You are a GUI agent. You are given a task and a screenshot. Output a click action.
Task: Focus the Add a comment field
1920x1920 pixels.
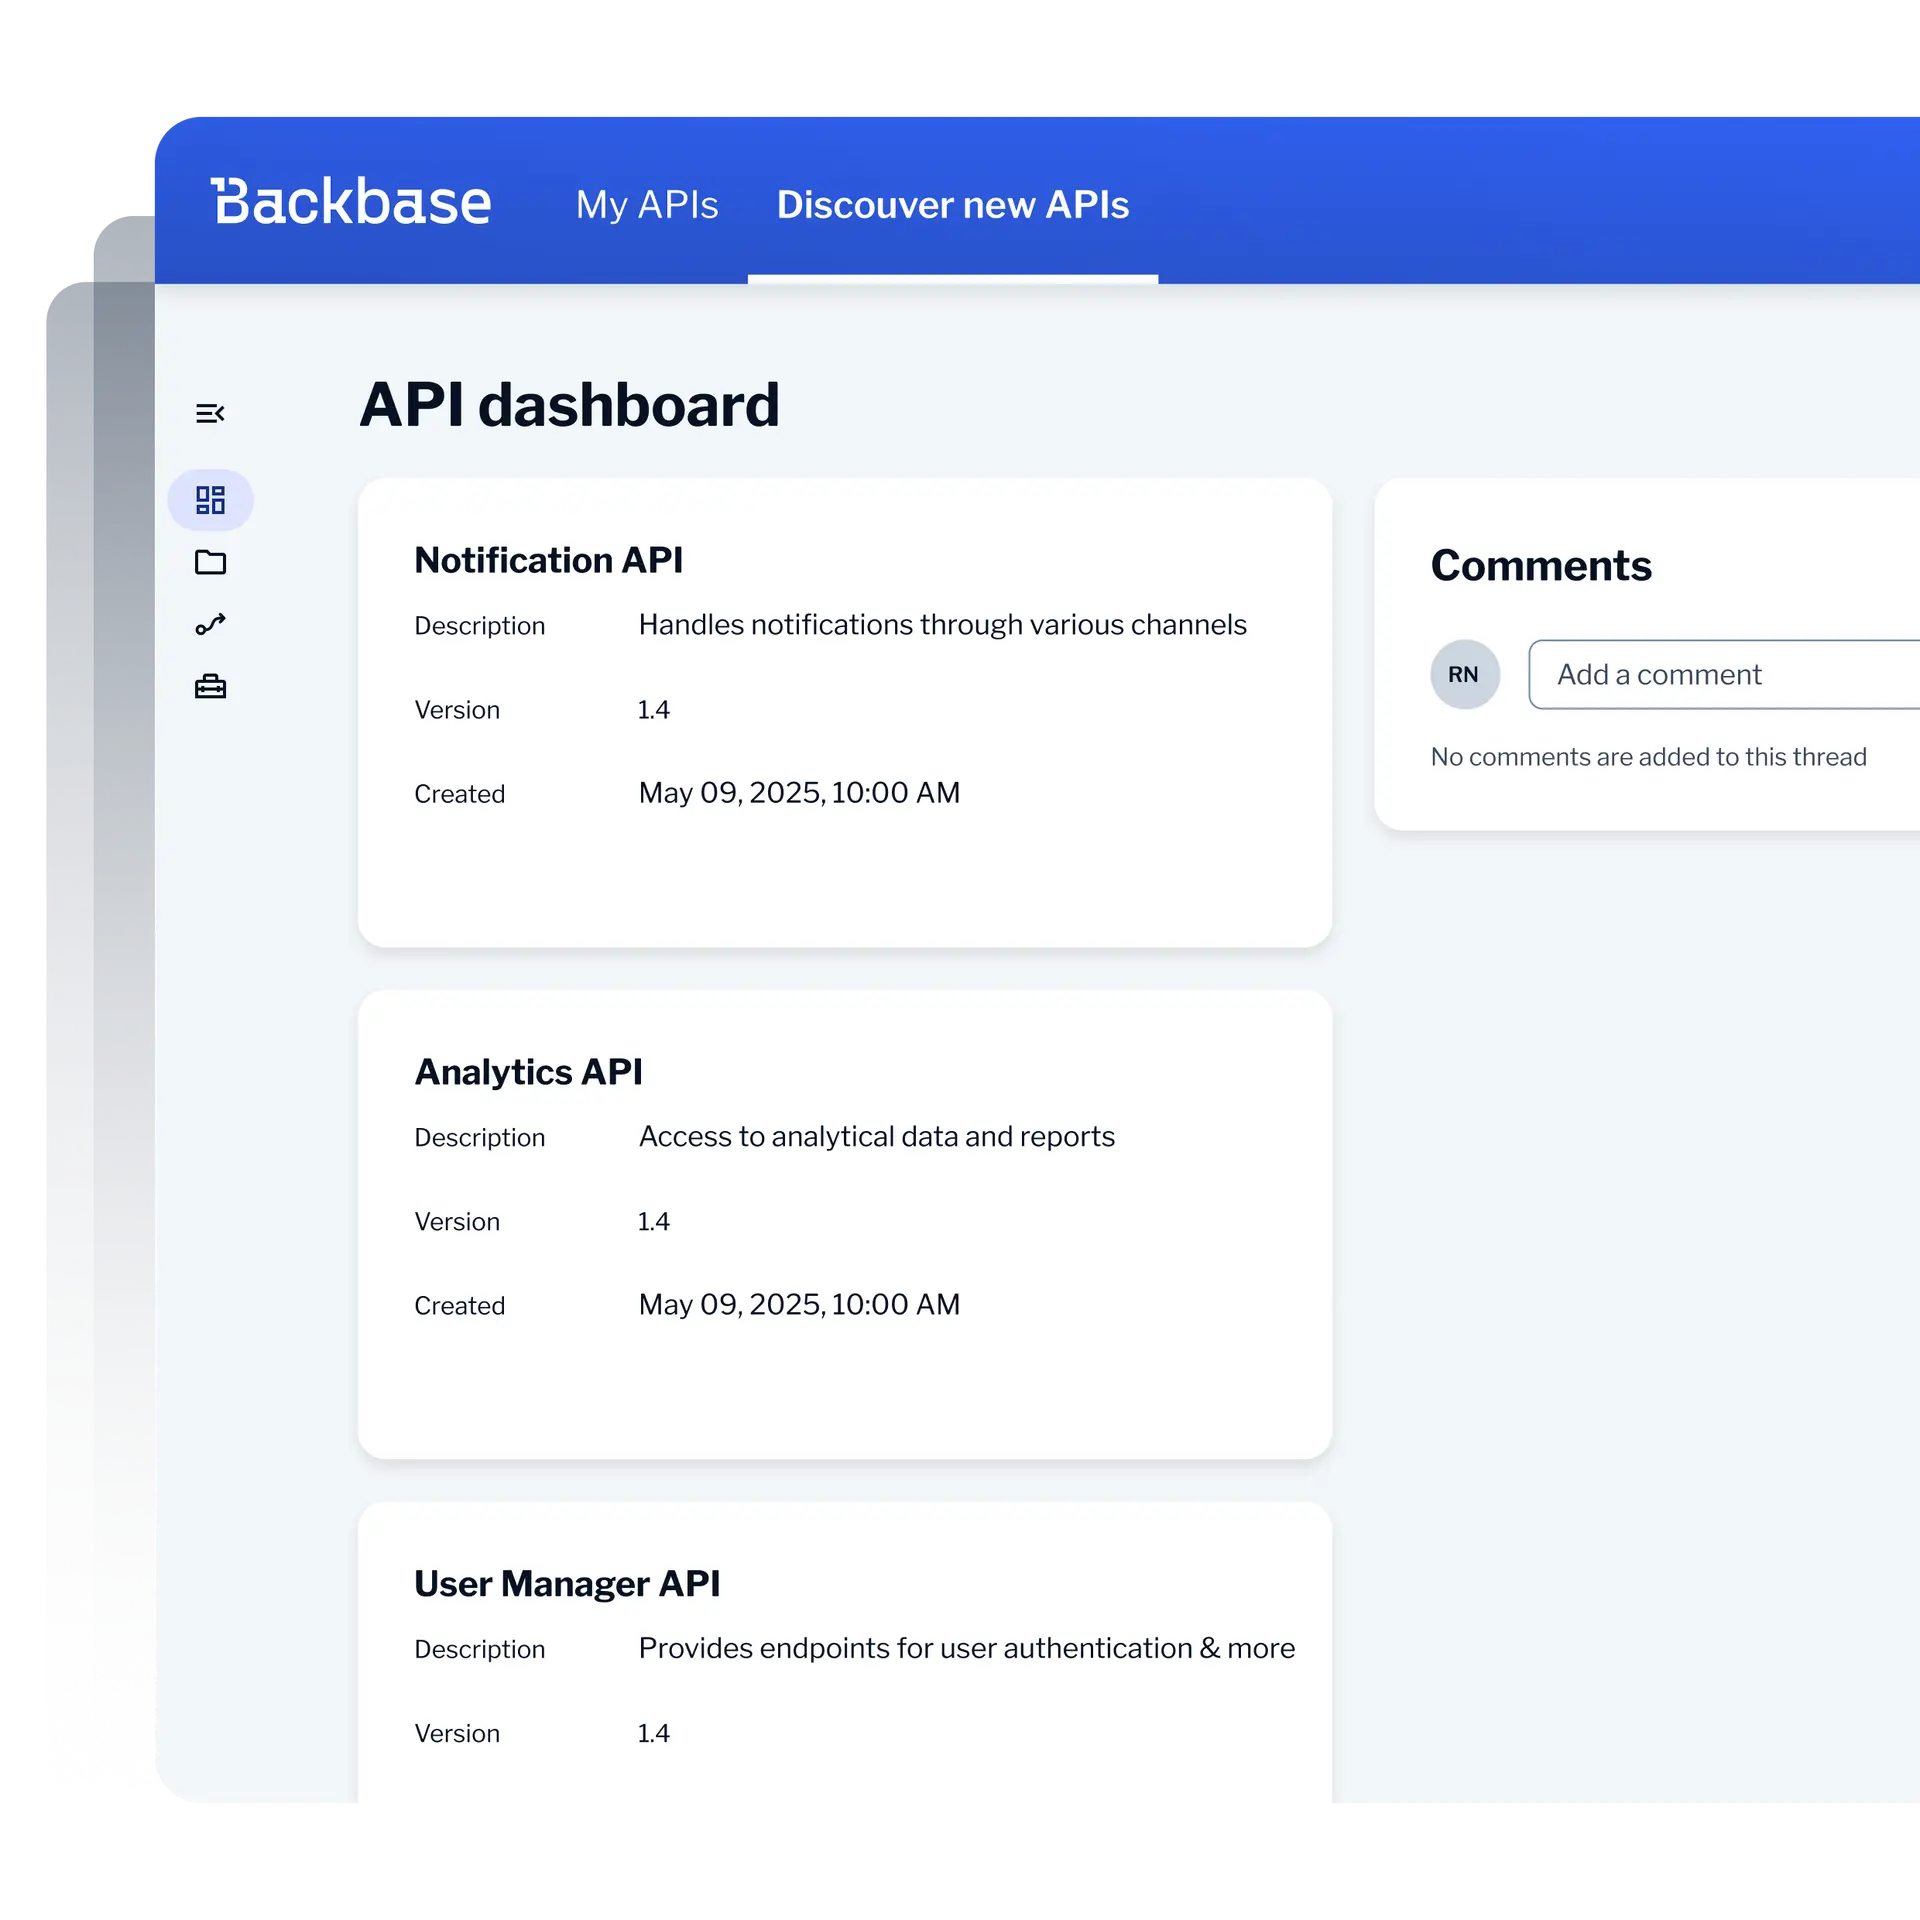tap(1722, 675)
